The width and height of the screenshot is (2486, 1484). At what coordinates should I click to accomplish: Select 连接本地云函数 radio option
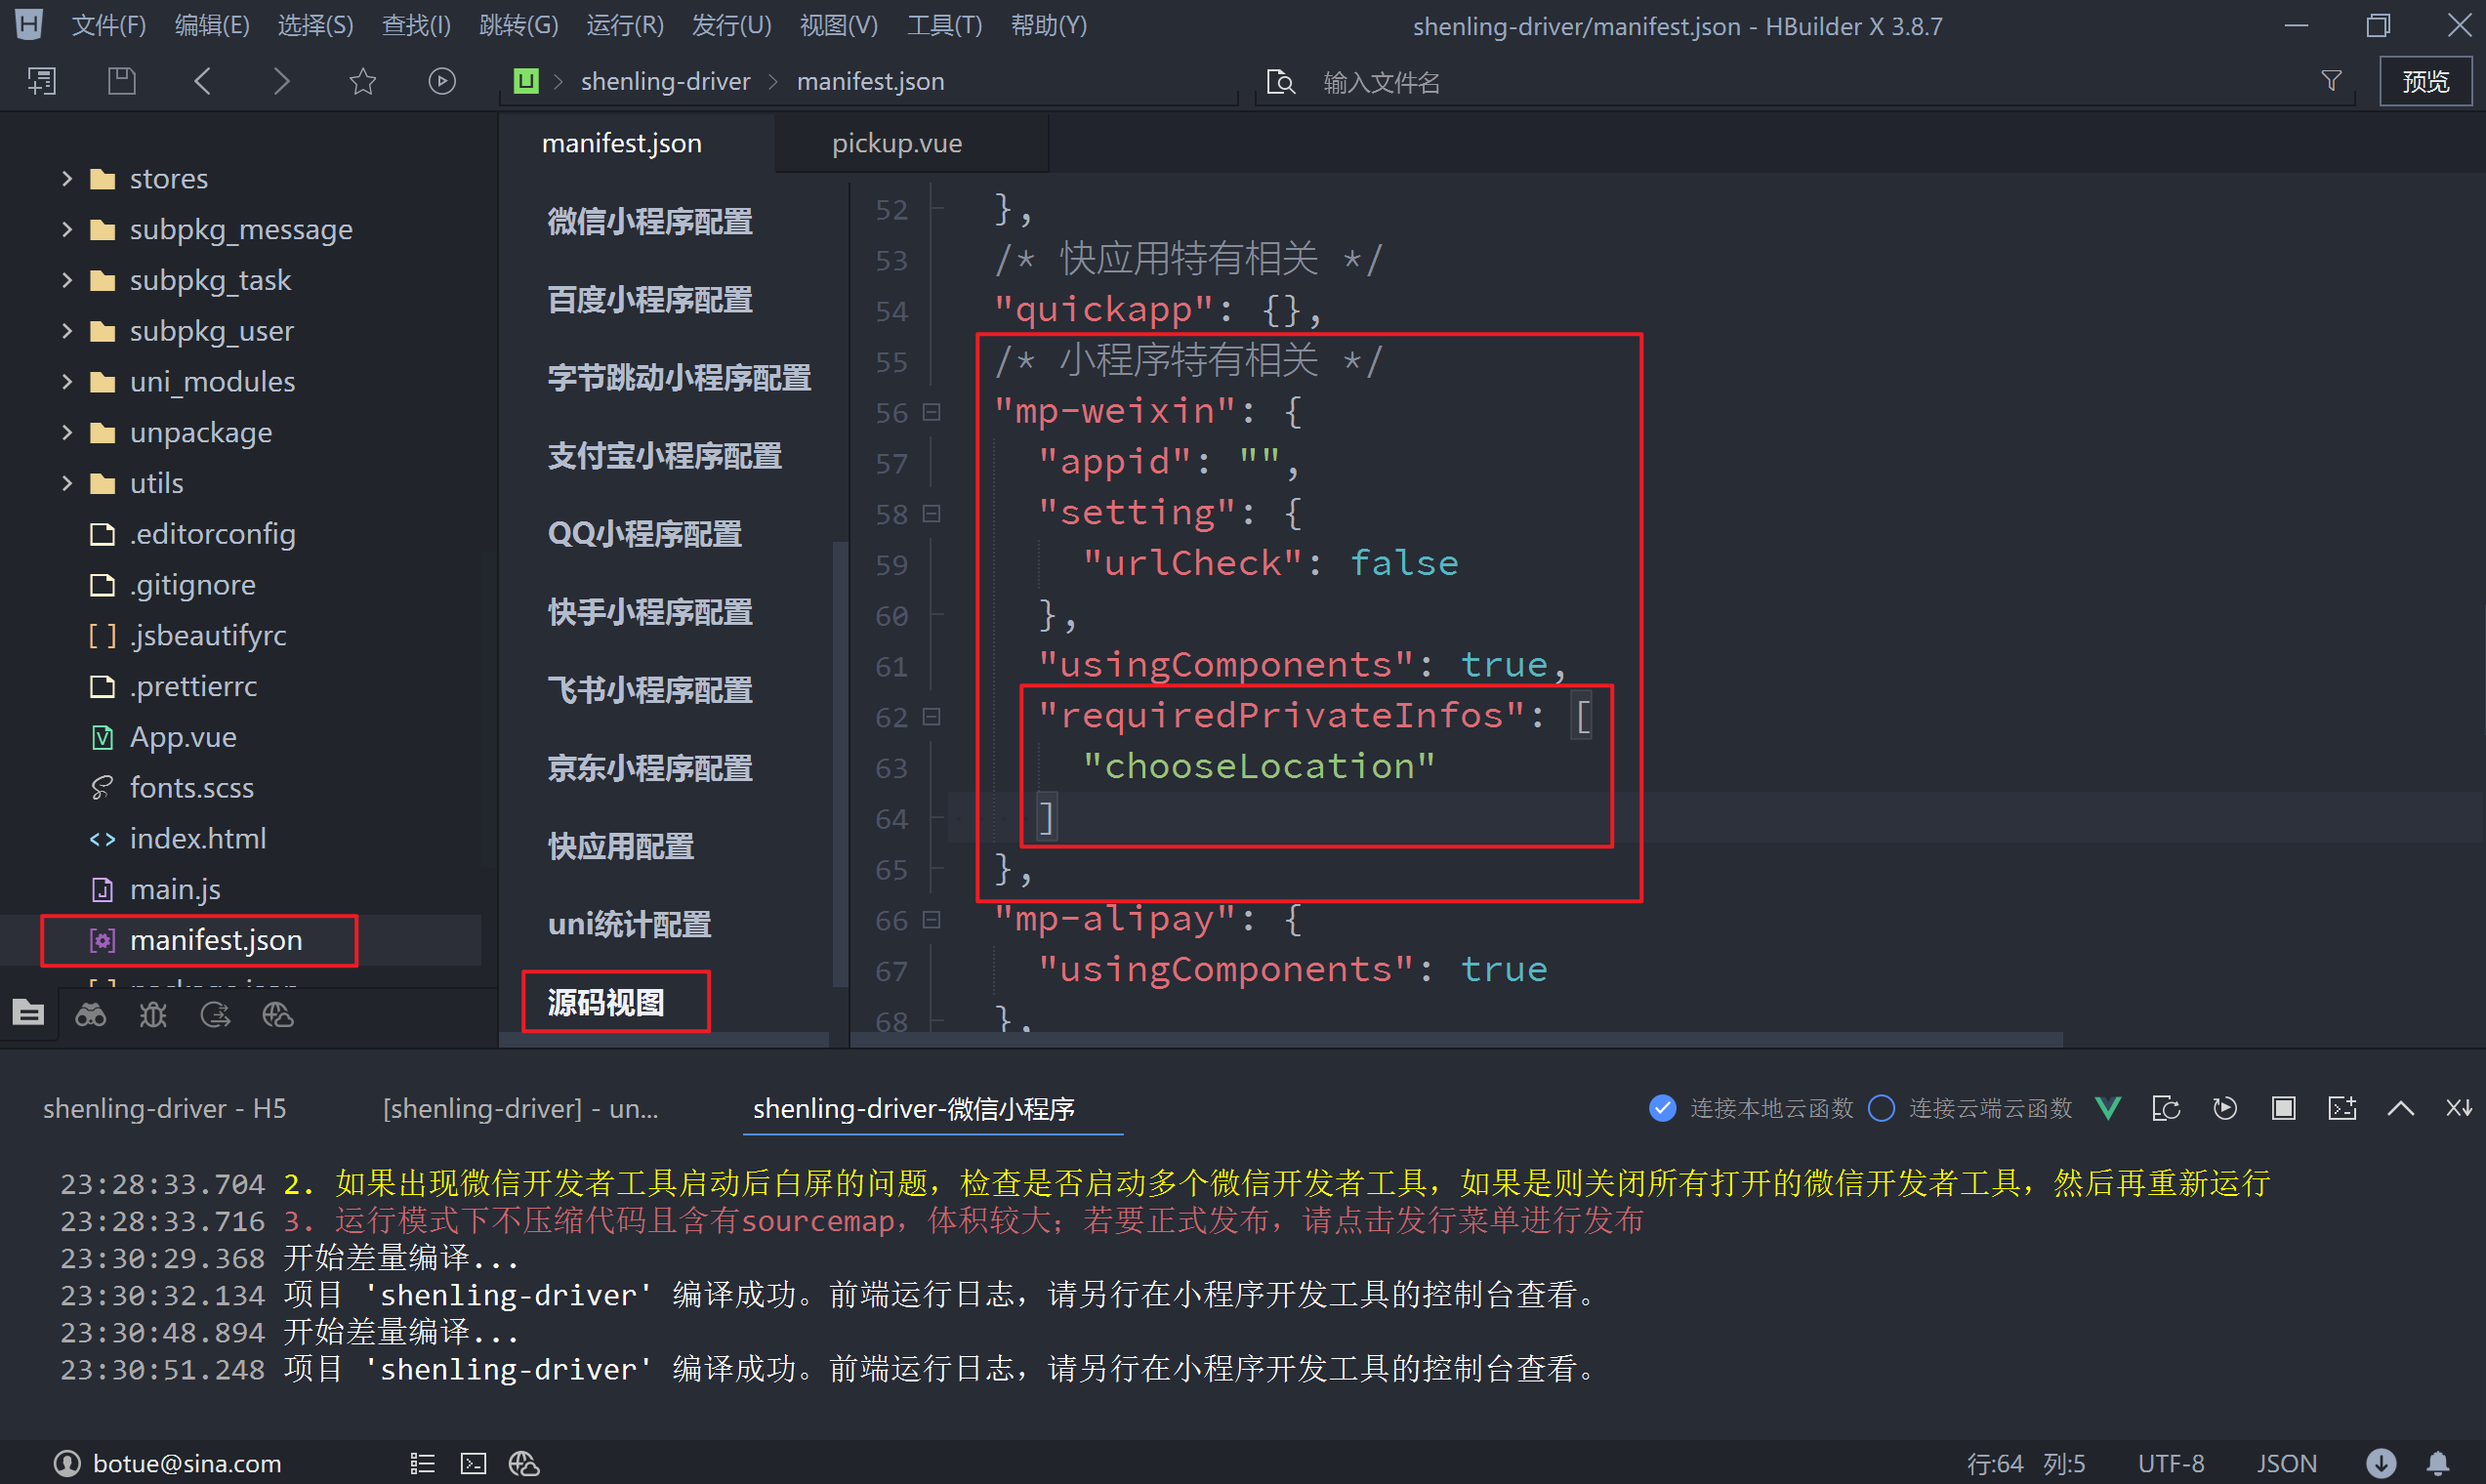click(1662, 1108)
